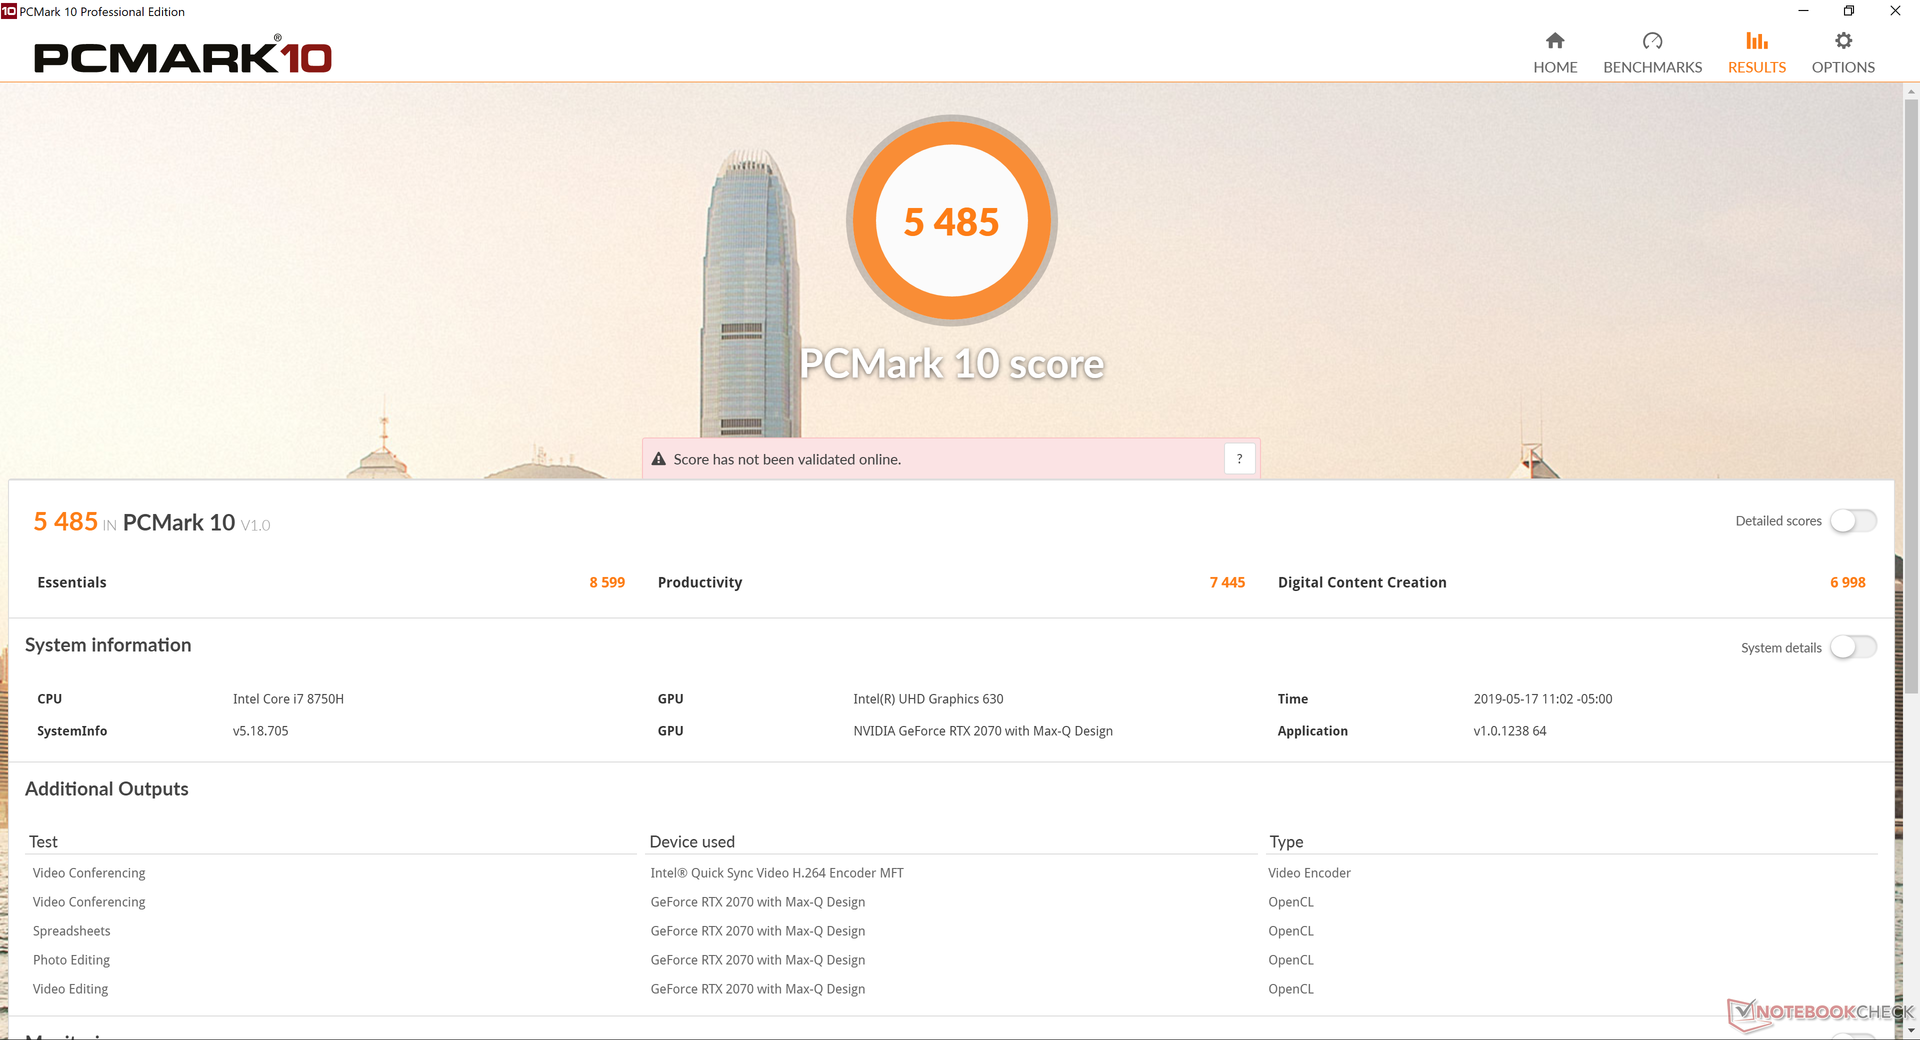Click the time value 2019-05-17 11:02
The width and height of the screenshot is (1920, 1040).
coord(1542,699)
